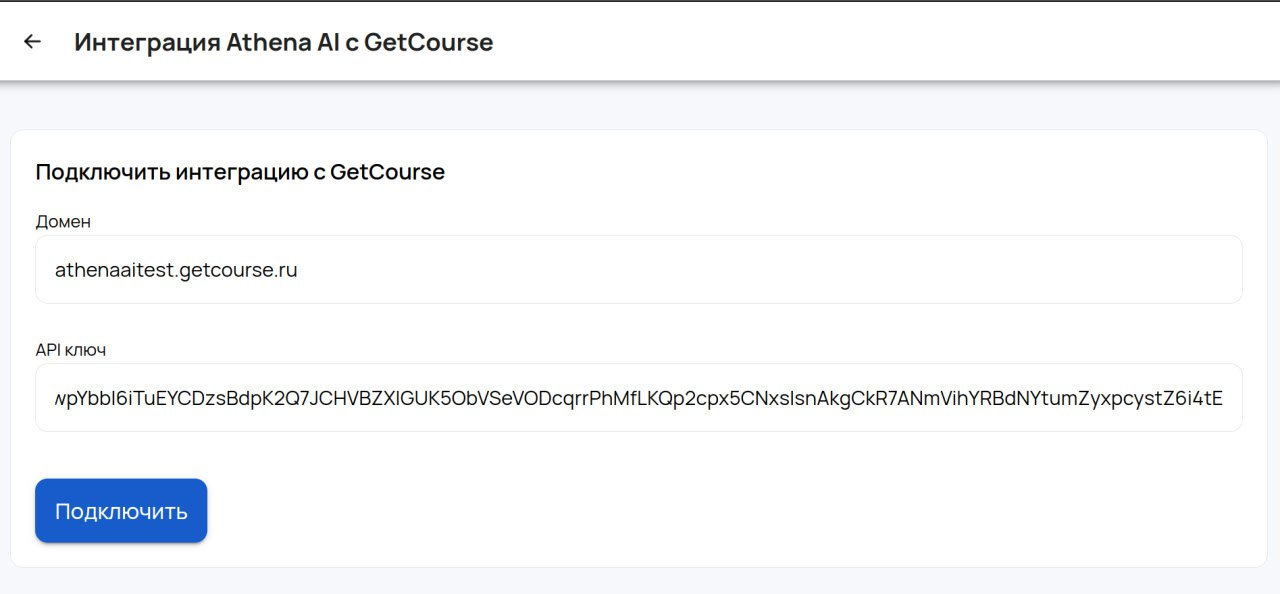The height and width of the screenshot is (594, 1280).
Task: Click the API ключ field label
Action: coord(70,350)
